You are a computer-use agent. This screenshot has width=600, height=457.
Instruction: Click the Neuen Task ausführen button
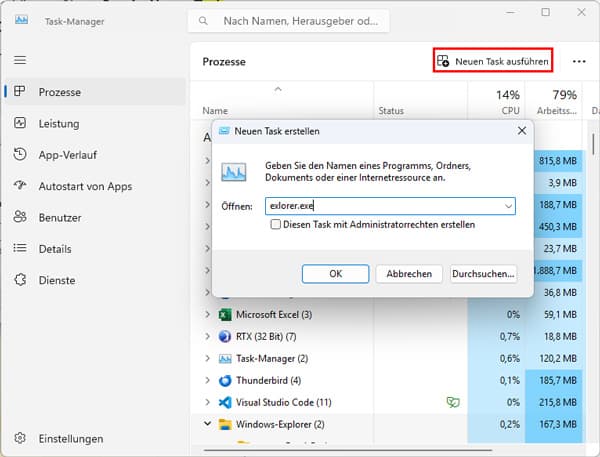pyautogui.click(x=493, y=61)
